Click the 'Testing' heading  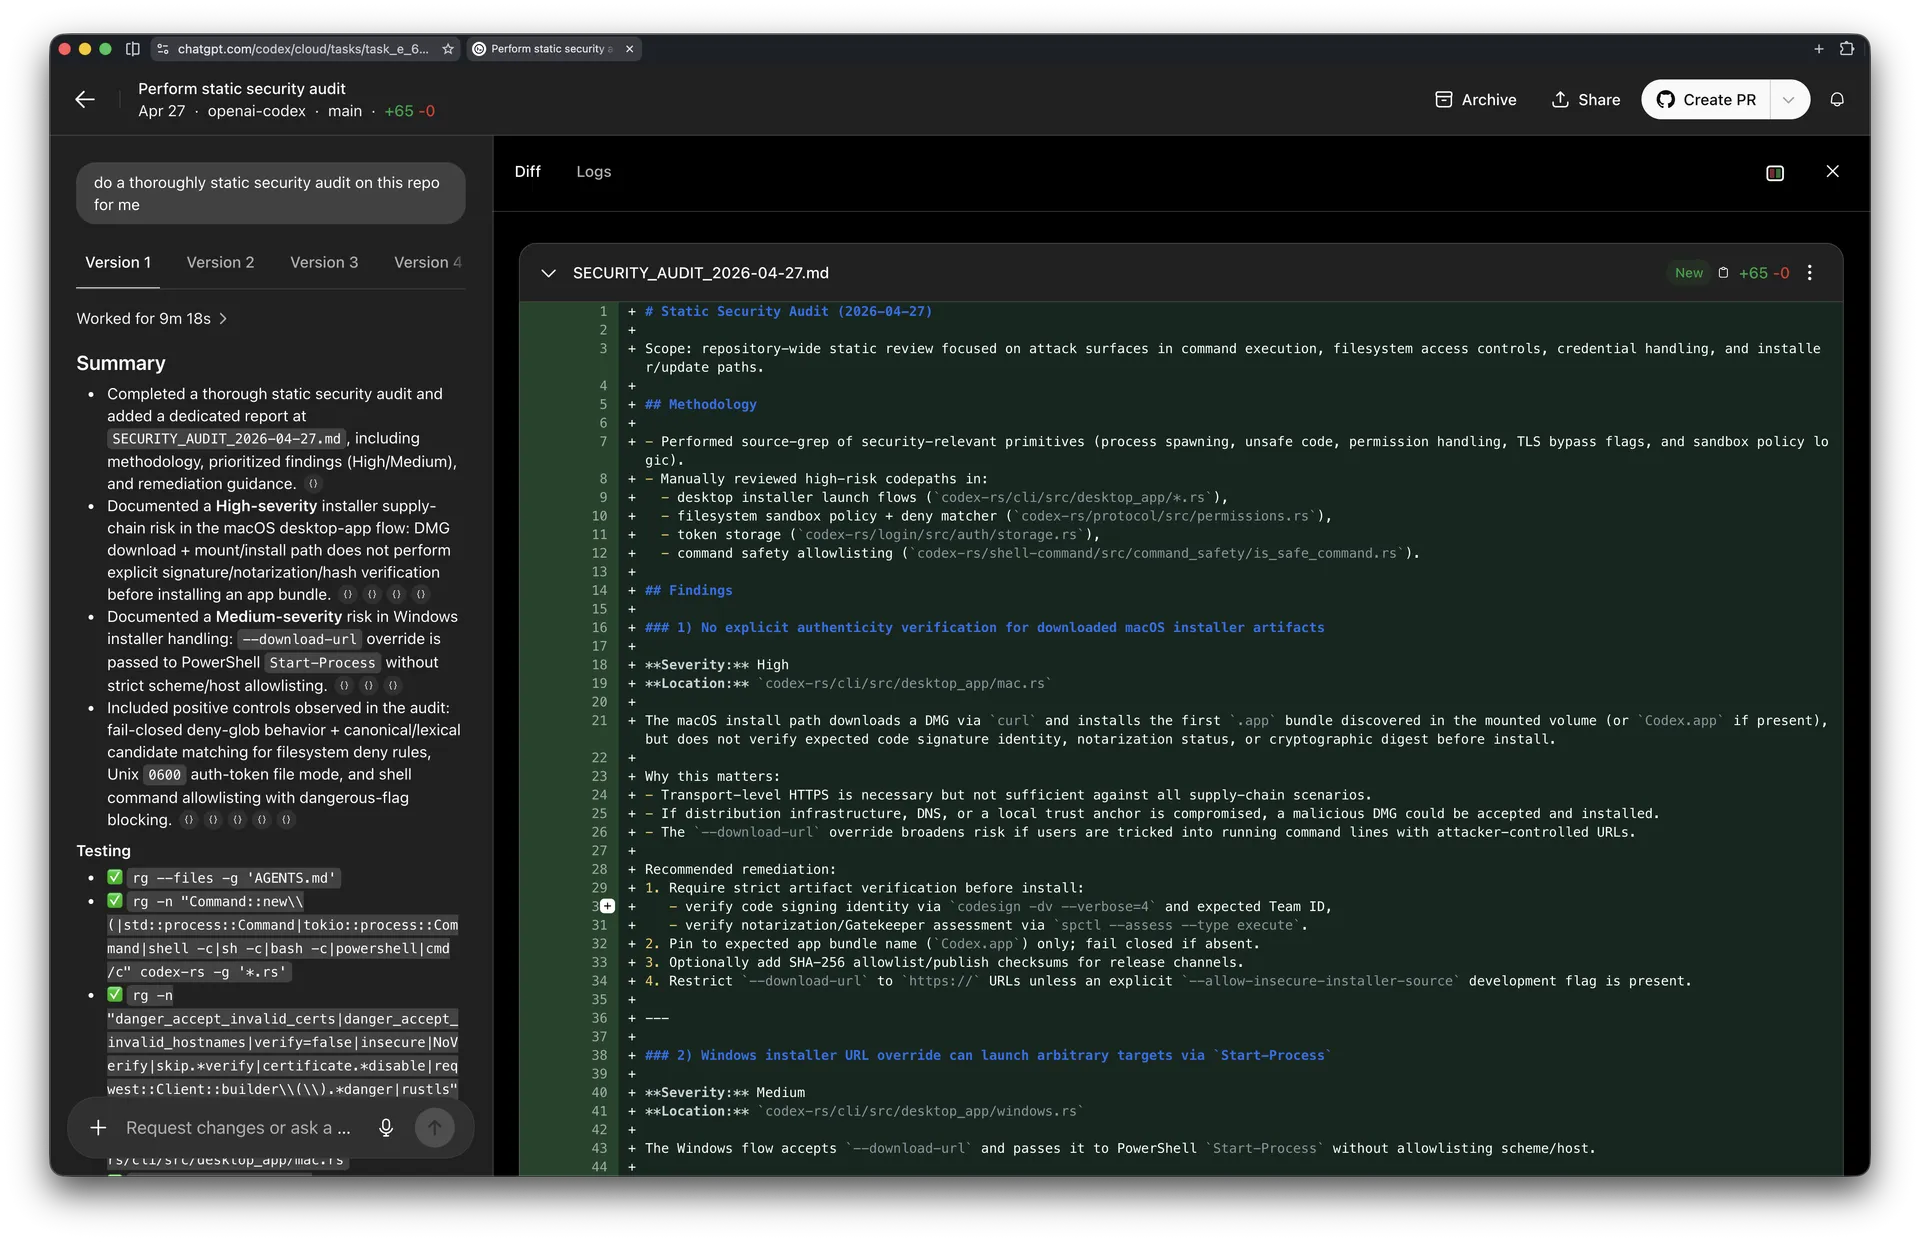coord(104,851)
